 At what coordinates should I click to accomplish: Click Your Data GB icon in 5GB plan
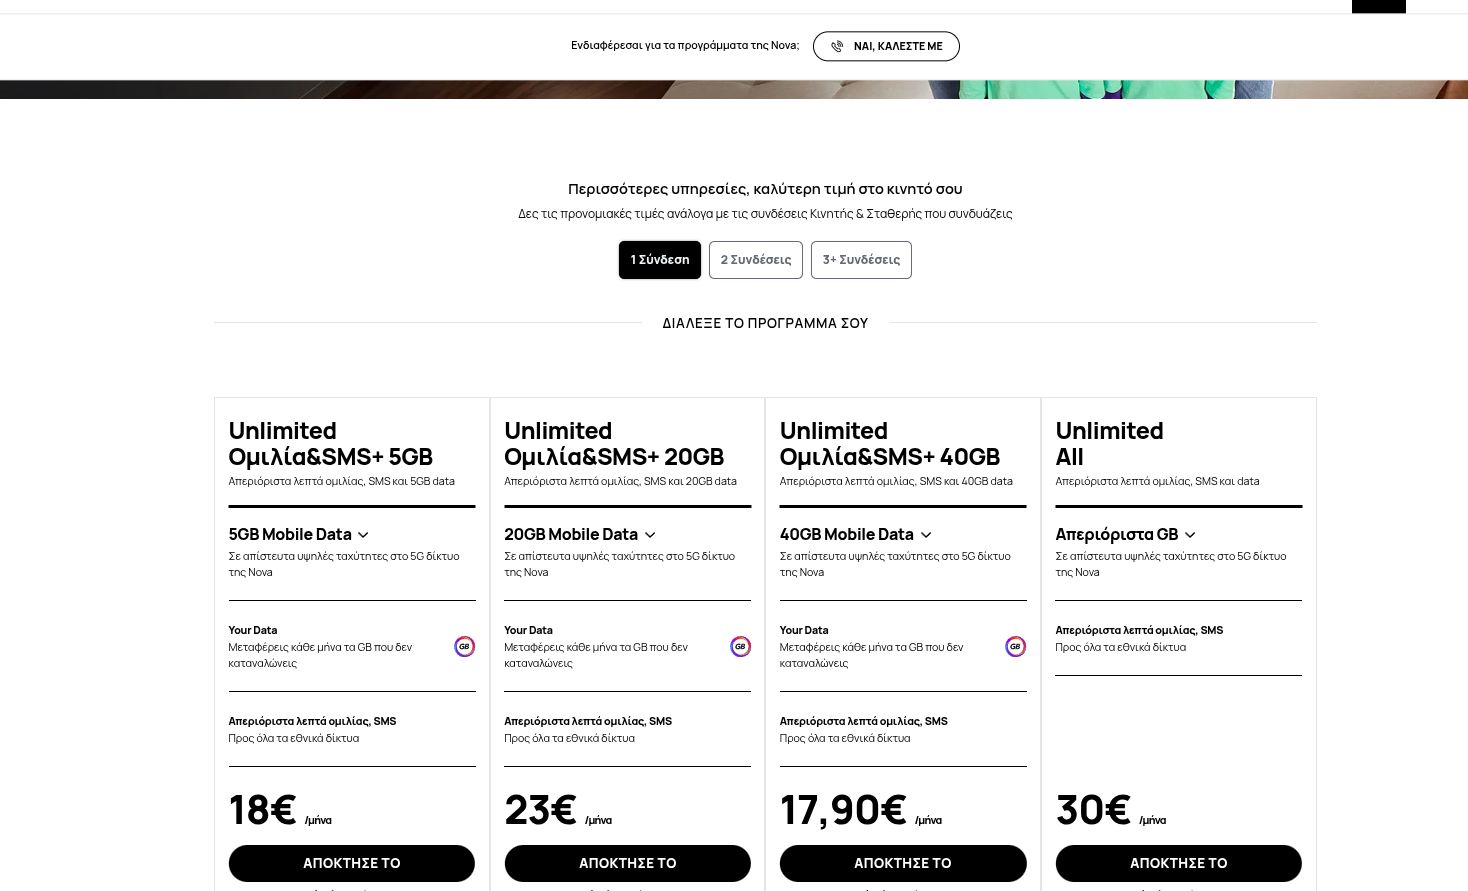pyautogui.click(x=464, y=647)
